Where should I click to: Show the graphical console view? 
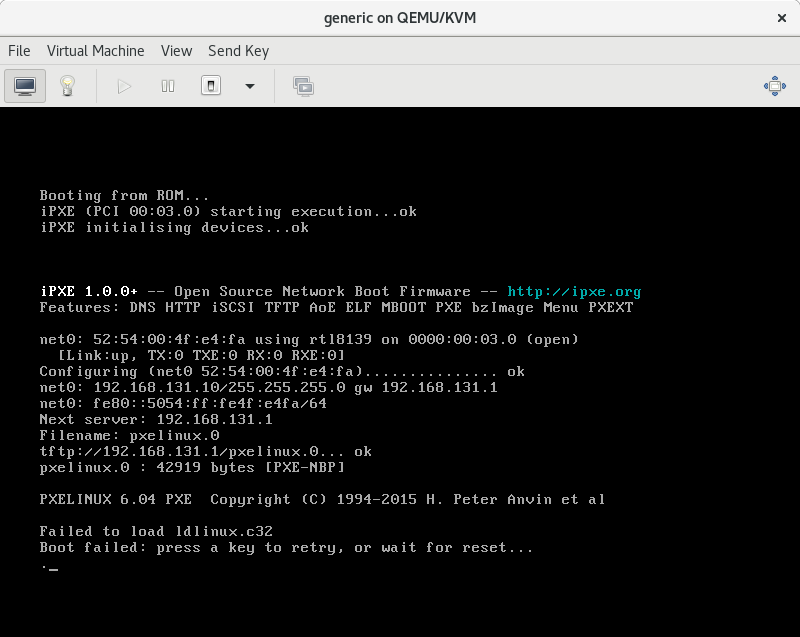25,86
